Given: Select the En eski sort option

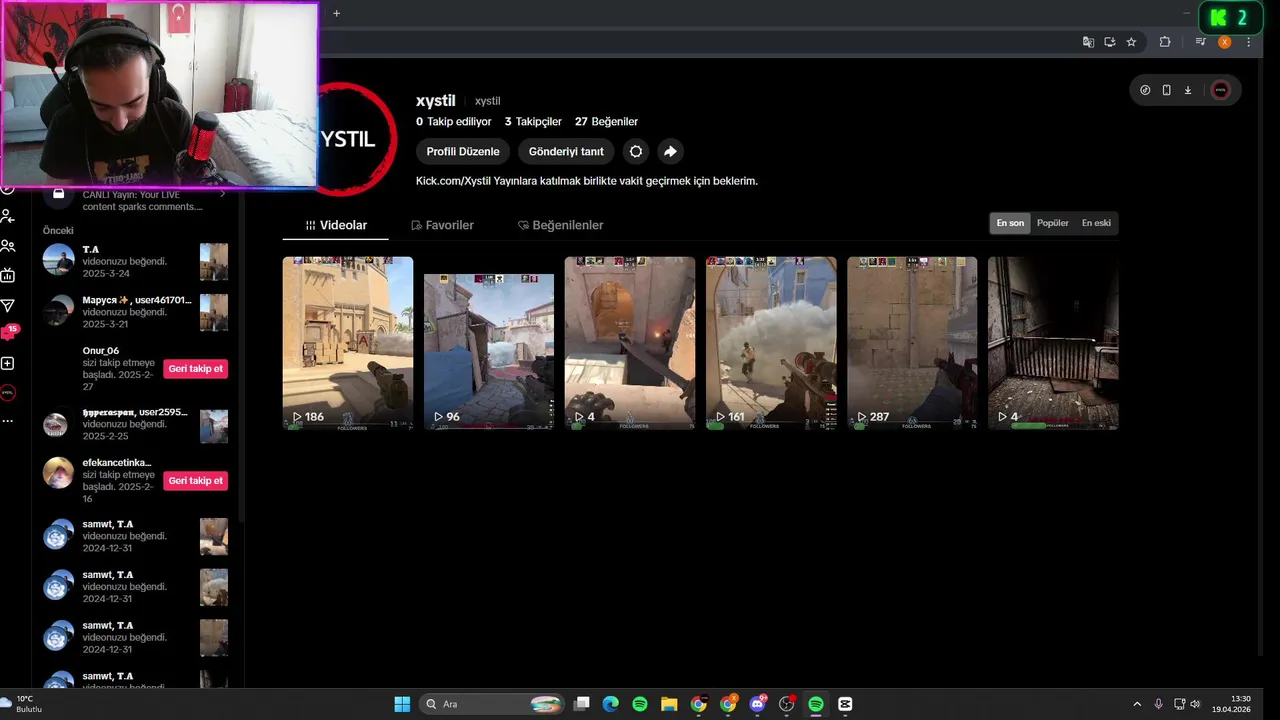Looking at the screenshot, I should [x=1096, y=223].
